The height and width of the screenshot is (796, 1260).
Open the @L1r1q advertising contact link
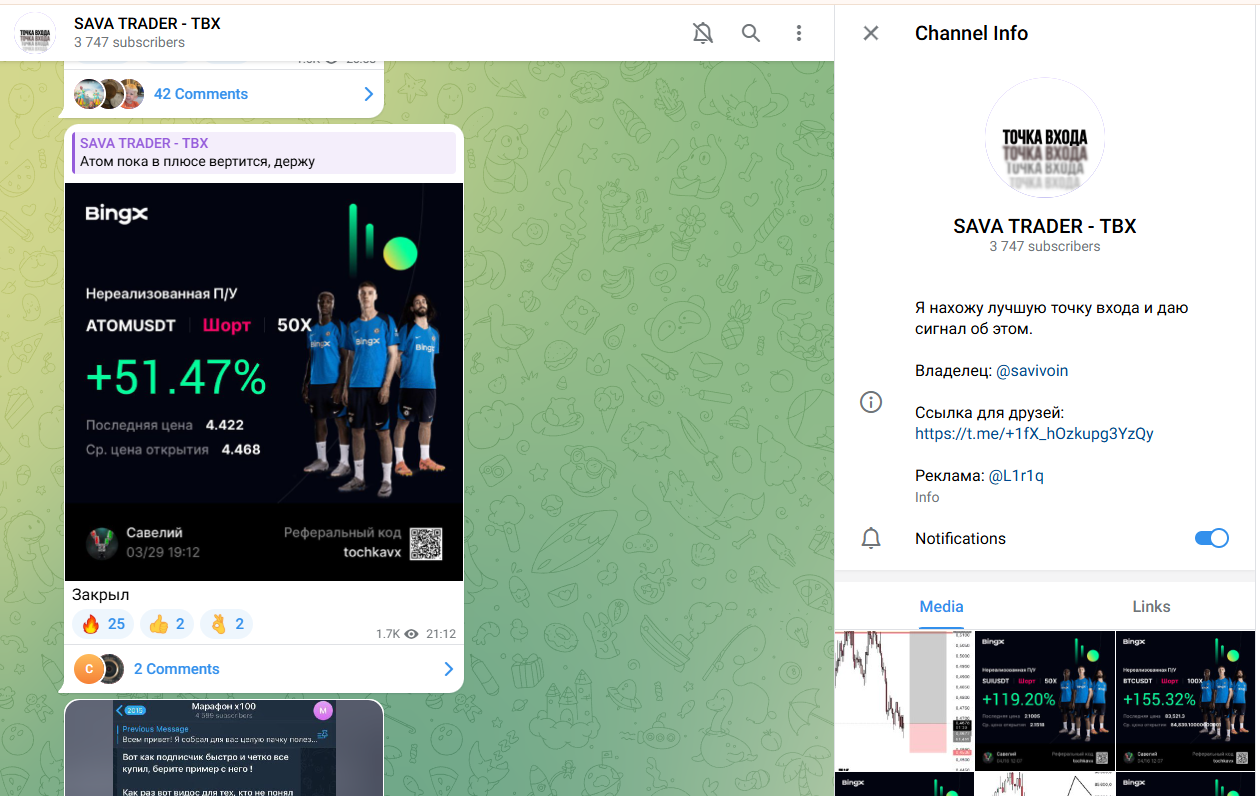[1016, 475]
